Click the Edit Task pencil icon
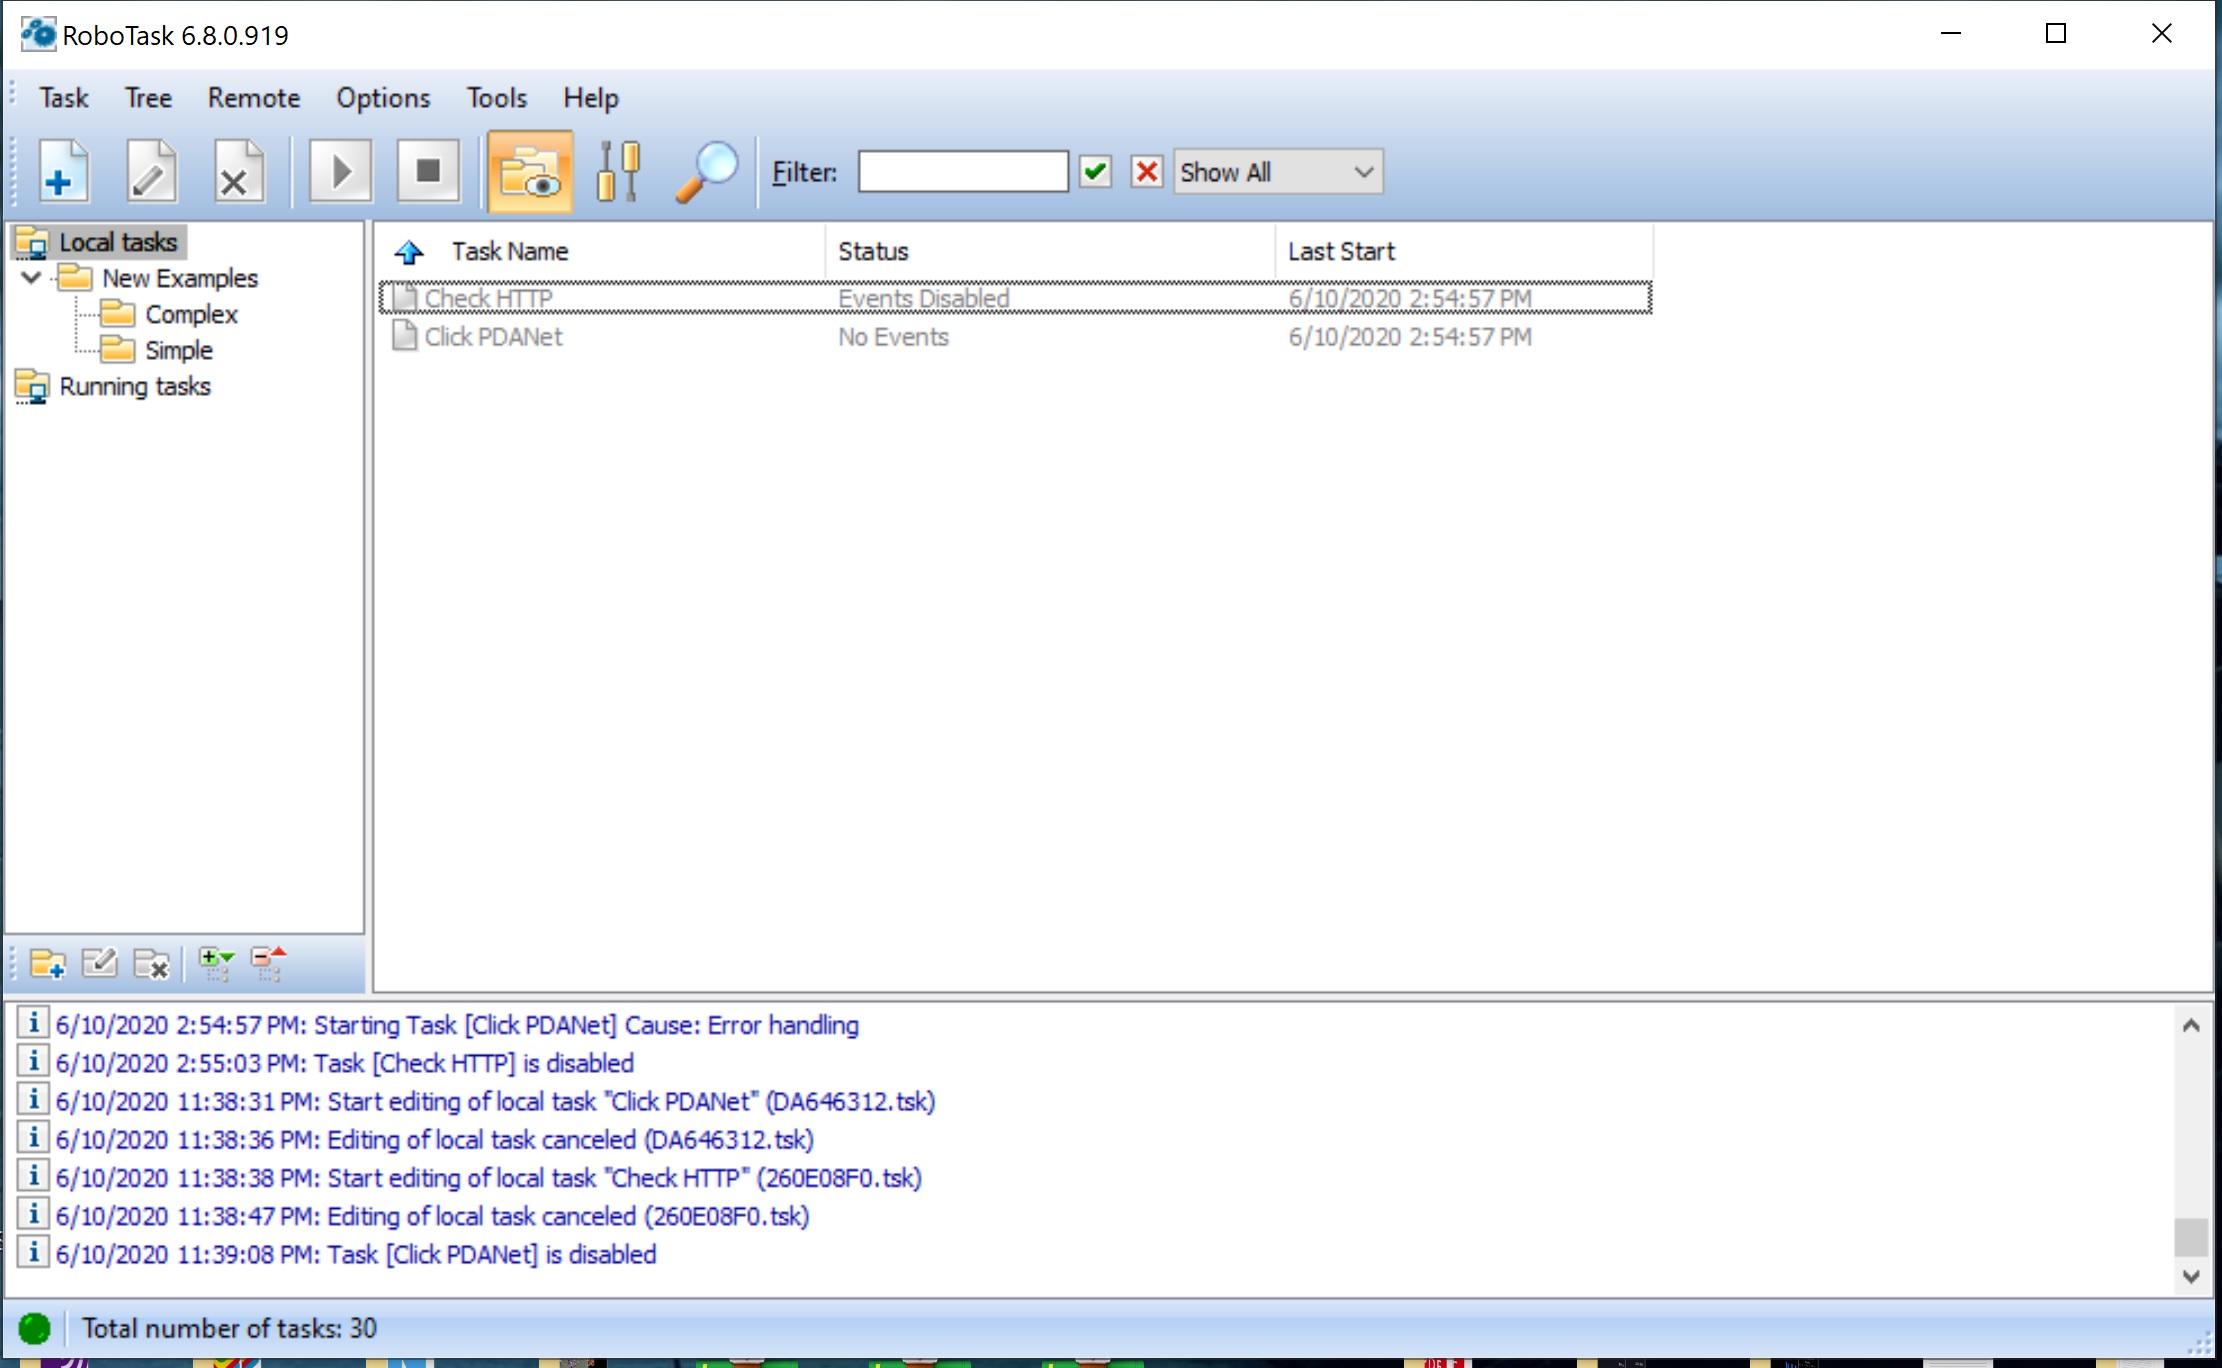 click(x=151, y=172)
